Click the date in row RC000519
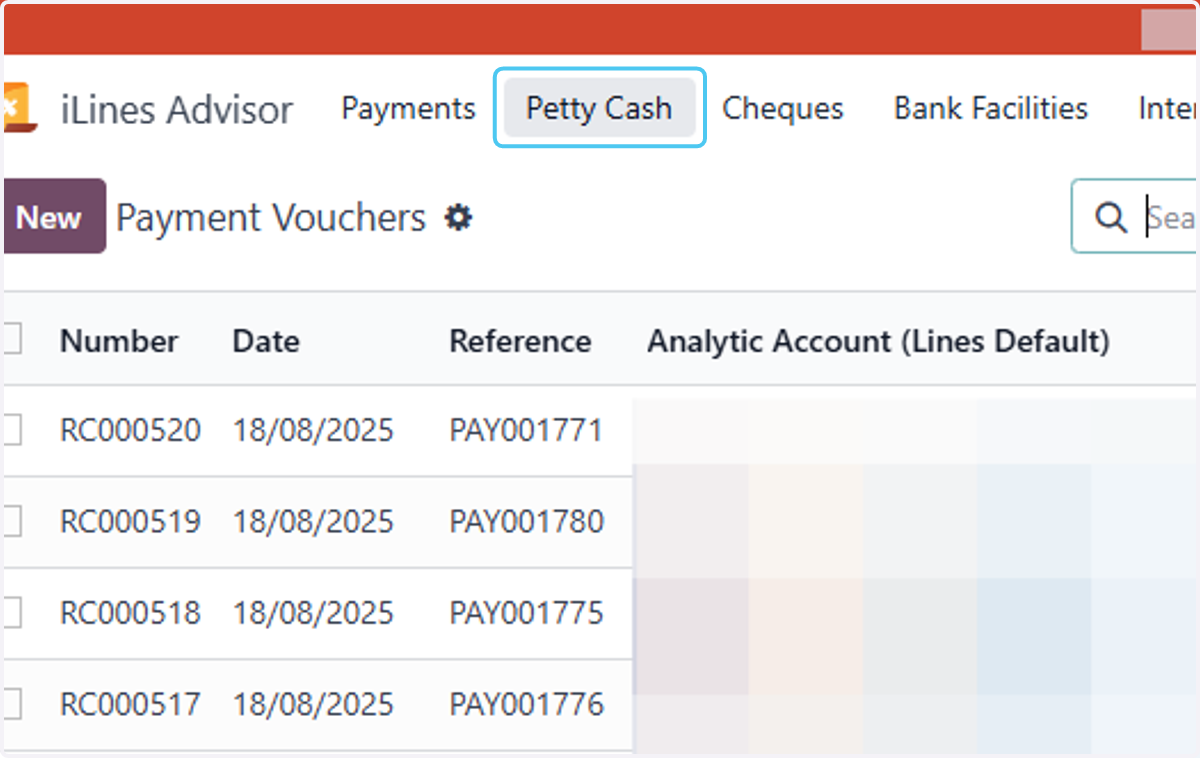Image resolution: width=1200 pixels, height=758 pixels. click(313, 521)
